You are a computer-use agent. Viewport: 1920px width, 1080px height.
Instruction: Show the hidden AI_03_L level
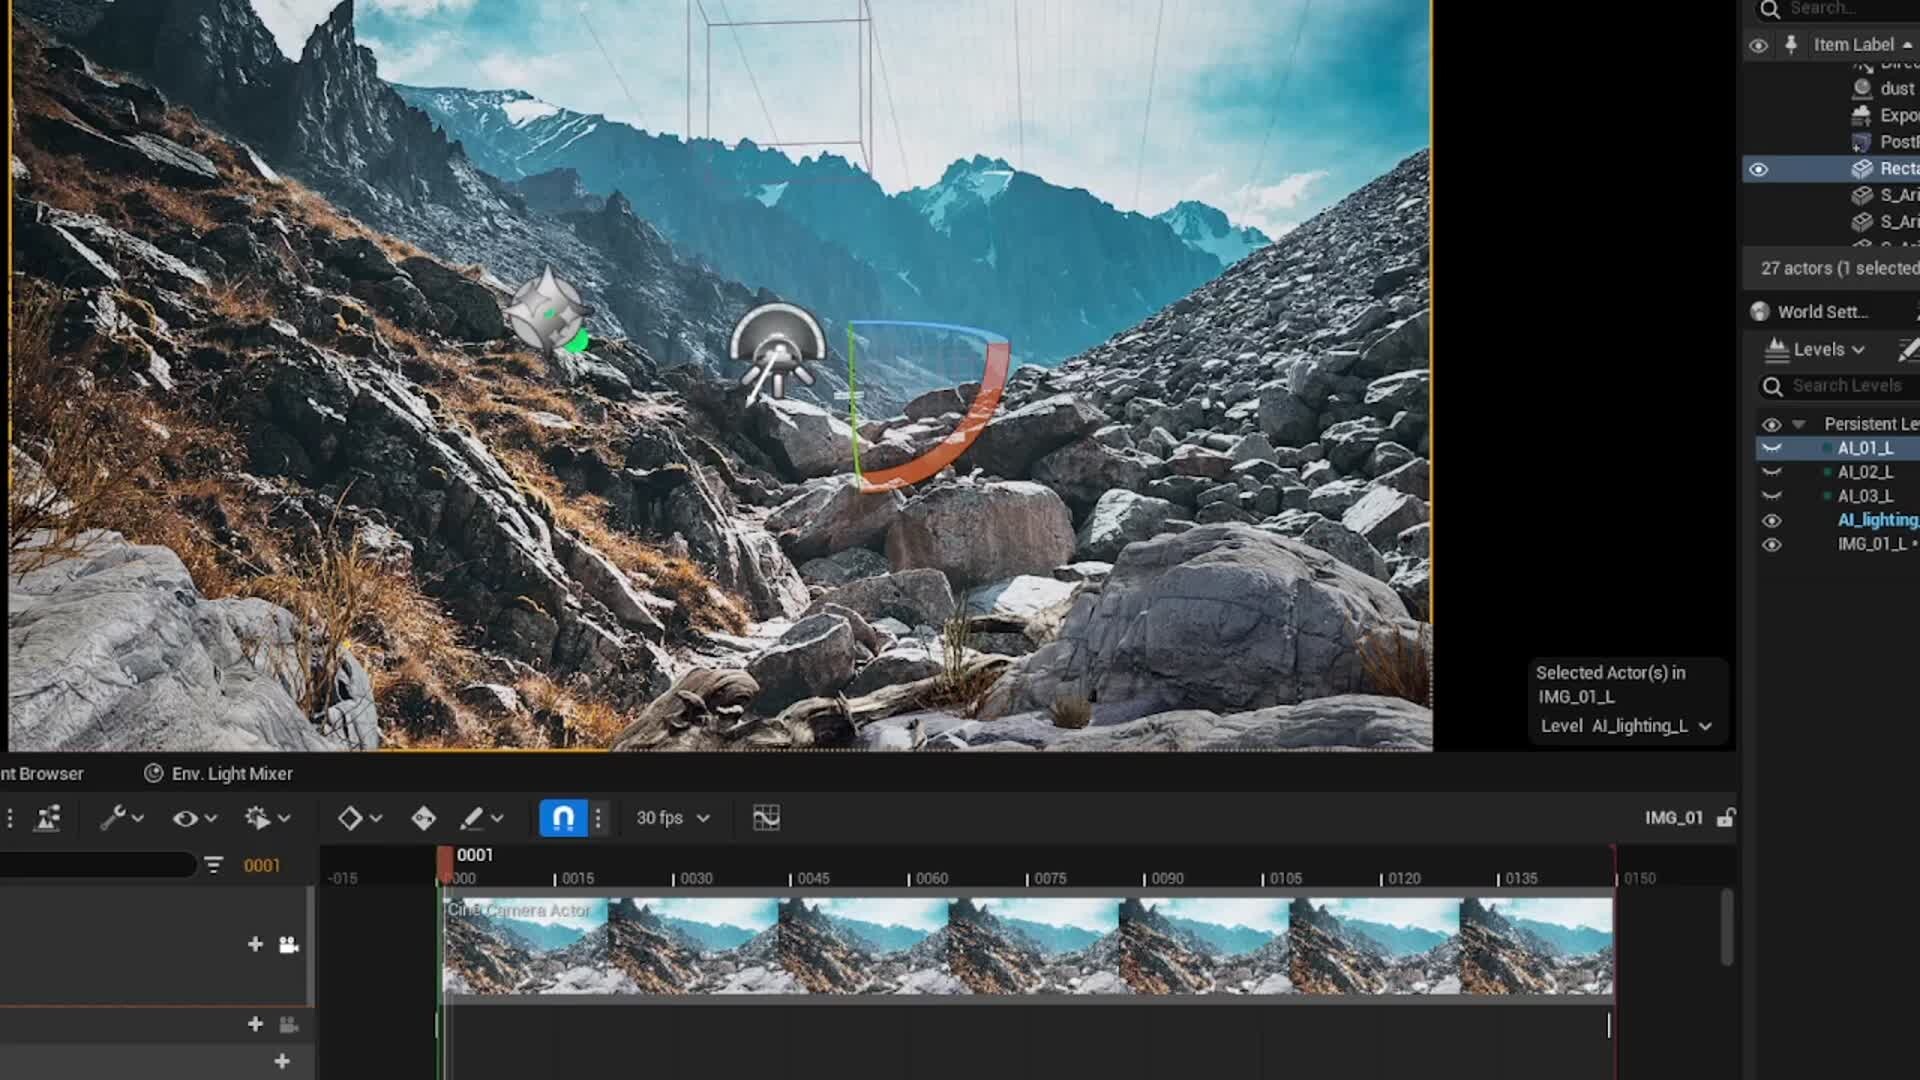(1771, 496)
